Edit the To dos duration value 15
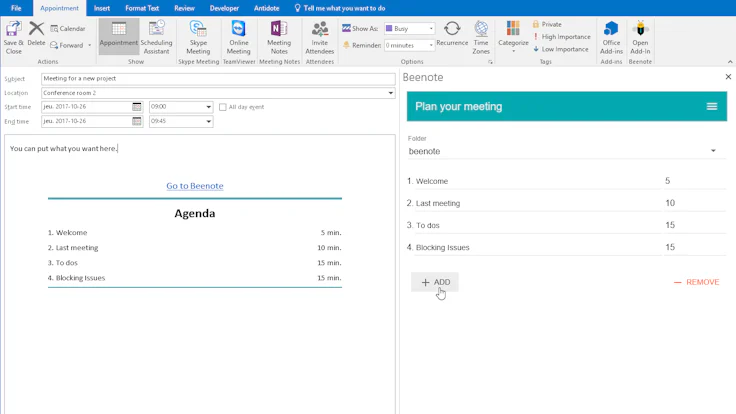 coord(695,225)
